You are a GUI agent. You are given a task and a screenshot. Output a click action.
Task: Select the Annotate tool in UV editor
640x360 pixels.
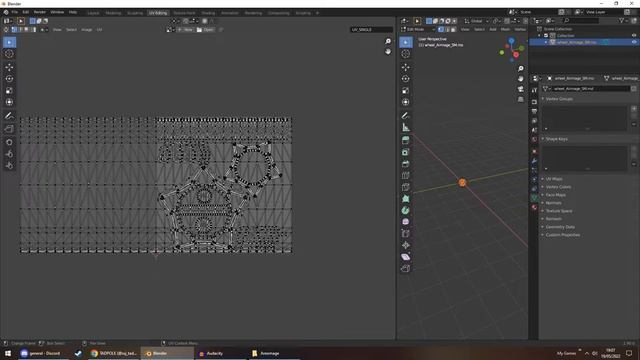[x=9, y=116]
